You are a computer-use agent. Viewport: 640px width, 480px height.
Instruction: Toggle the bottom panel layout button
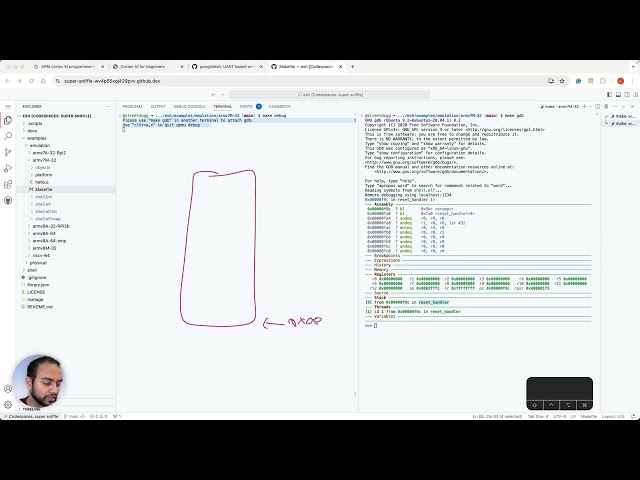coord(618,95)
